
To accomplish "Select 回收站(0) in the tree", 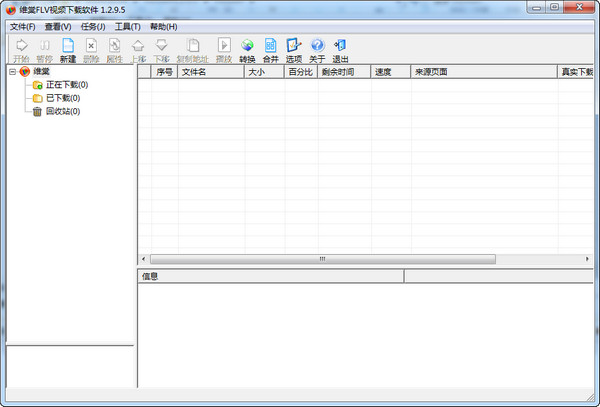I will pos(63,112).
